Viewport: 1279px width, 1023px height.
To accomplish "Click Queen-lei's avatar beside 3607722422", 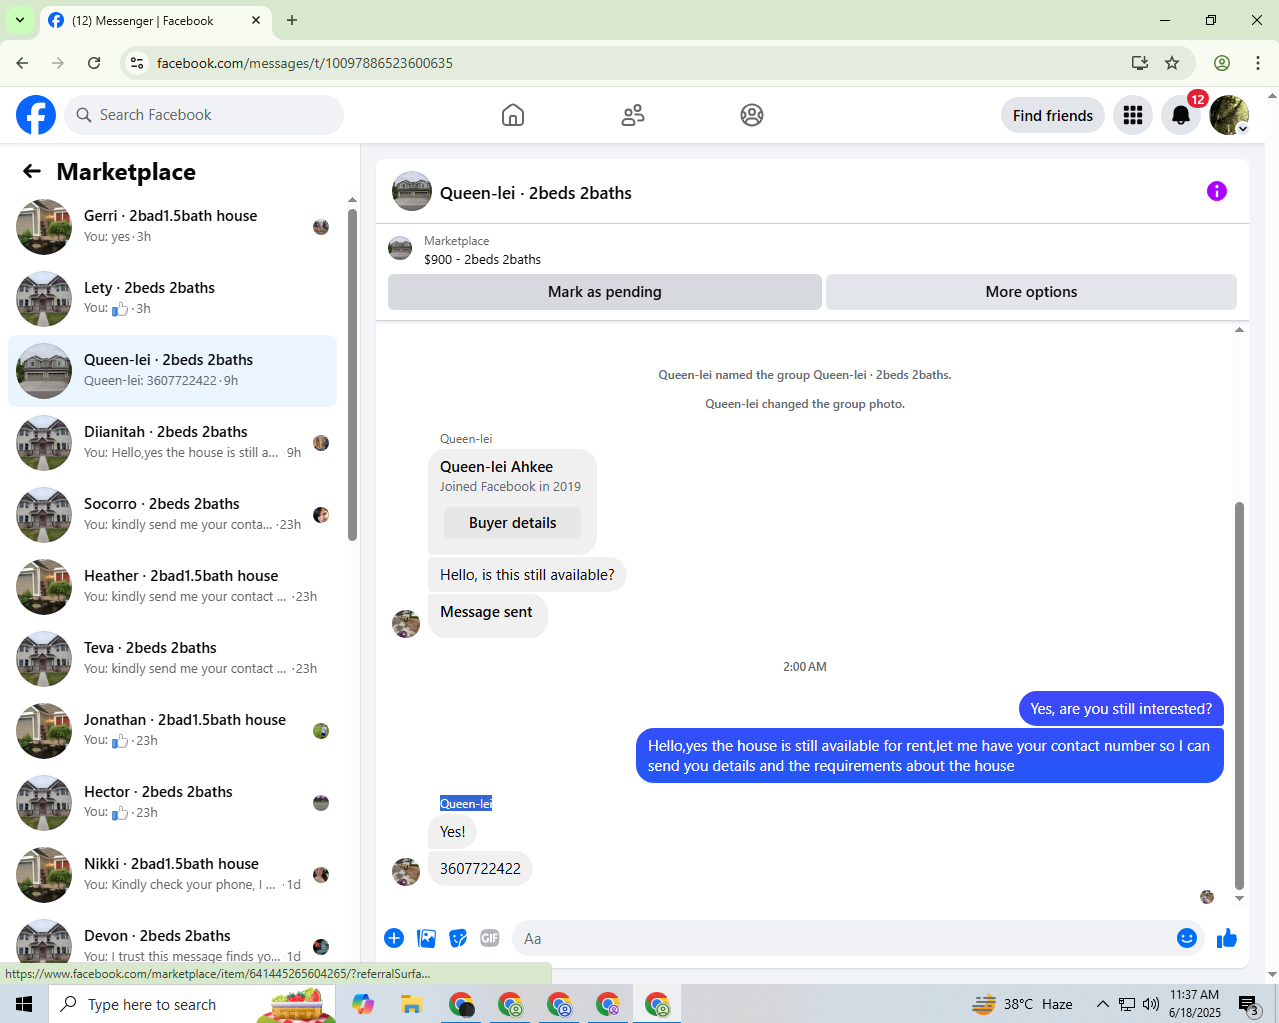I will pos(406,872).
